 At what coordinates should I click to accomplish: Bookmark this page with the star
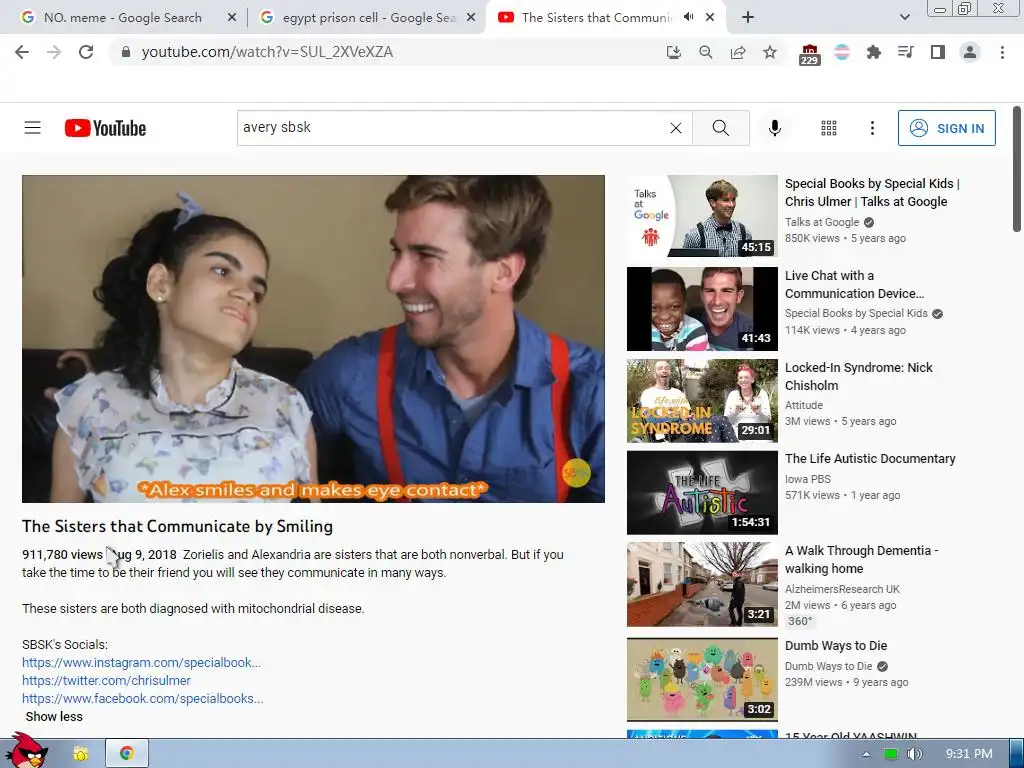[x=770, y=52]
